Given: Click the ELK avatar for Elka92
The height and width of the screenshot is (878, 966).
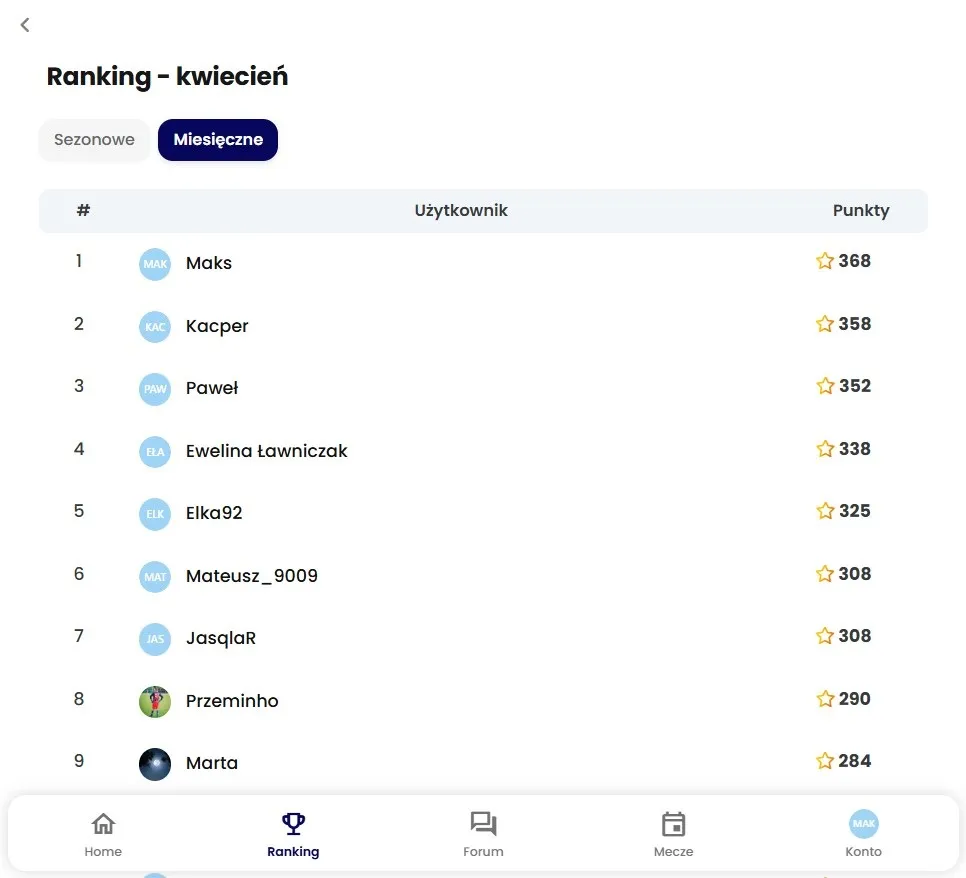Looking at the screenshot, I should click(x=155, y=514).
